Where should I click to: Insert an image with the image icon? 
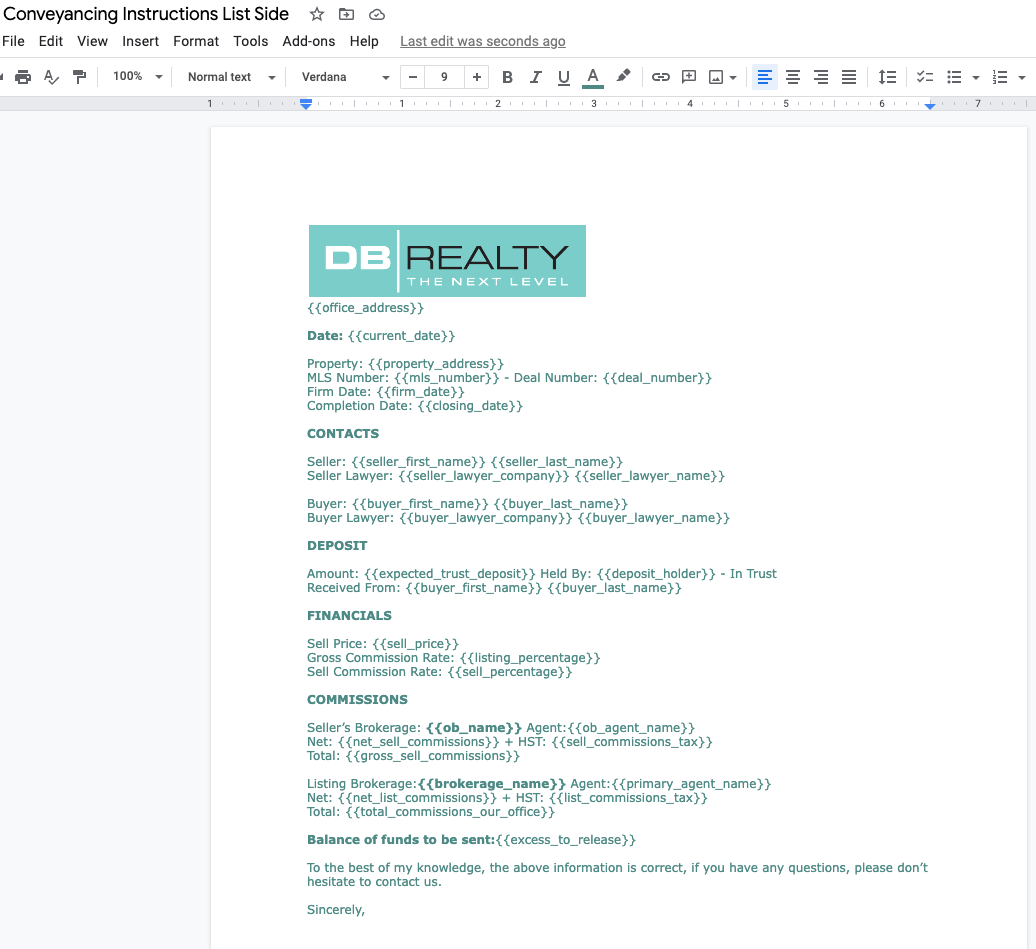(x=716, y=77)
